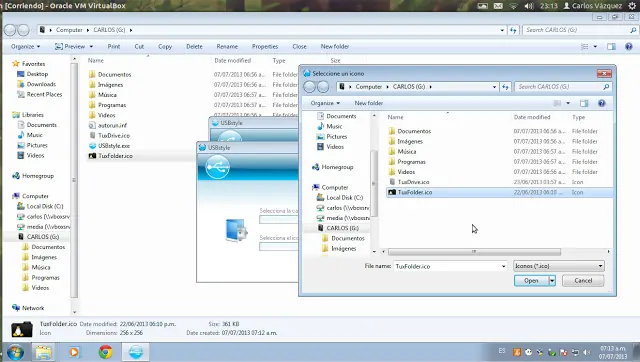Select Music library in the dialog navigation pane
The height and width of the screenshot is (362, 640).
coord(334,126)
